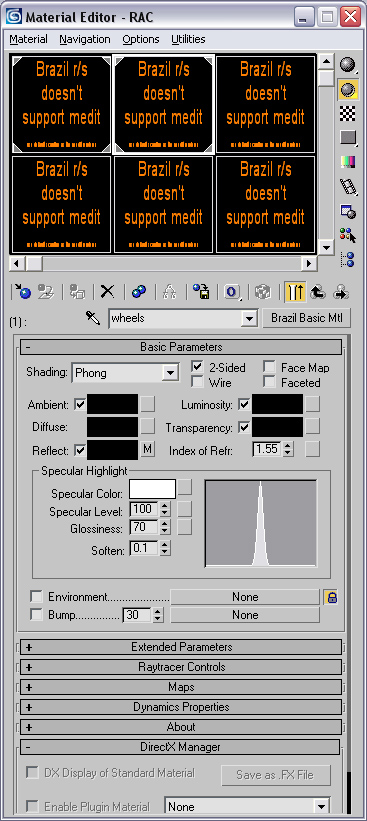Pick material from object with eyedropper
Screen dimensions: 367x821
93,318
